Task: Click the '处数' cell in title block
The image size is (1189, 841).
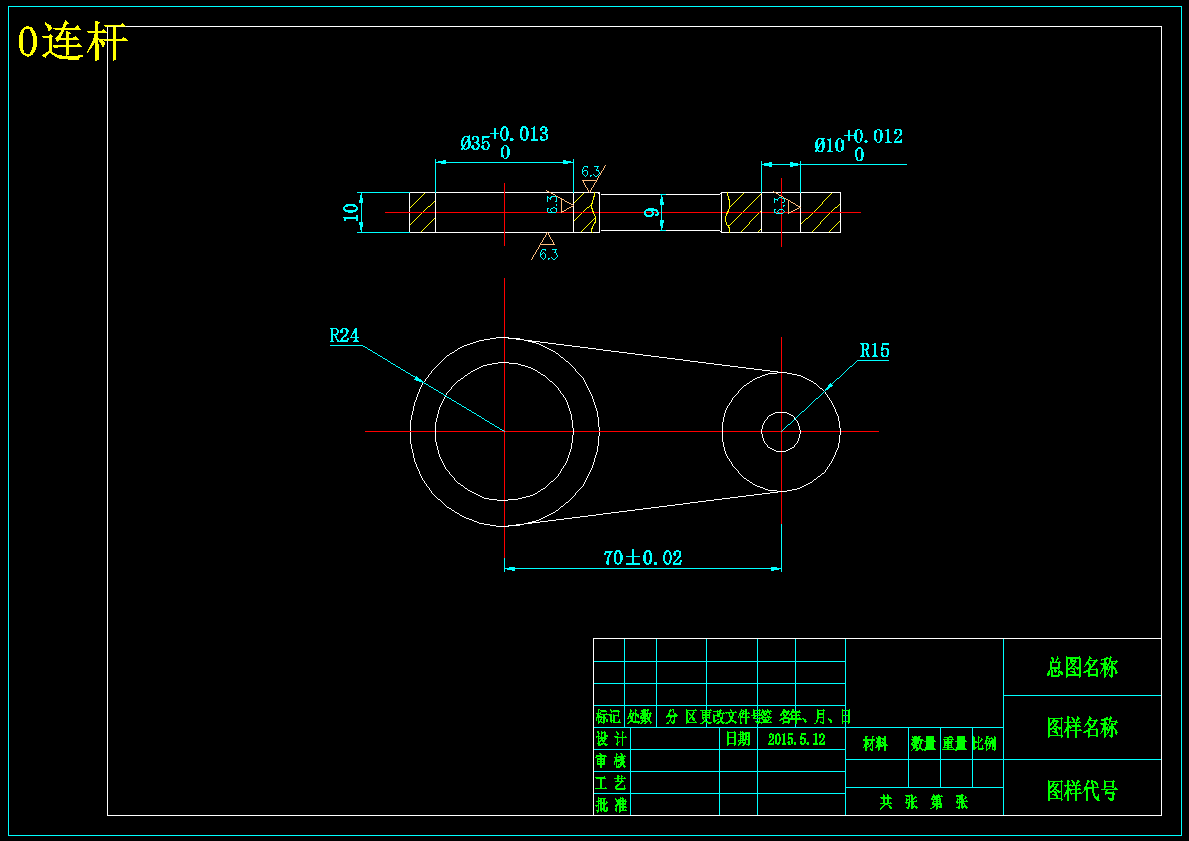Action: click(x=639, y=717)
